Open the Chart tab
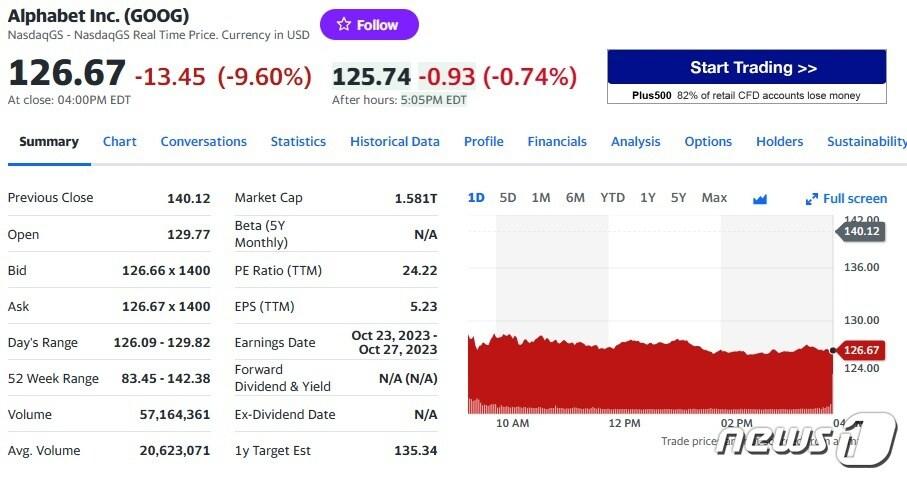The width and height of the screenshot is (907, 479). click(120, 142)
